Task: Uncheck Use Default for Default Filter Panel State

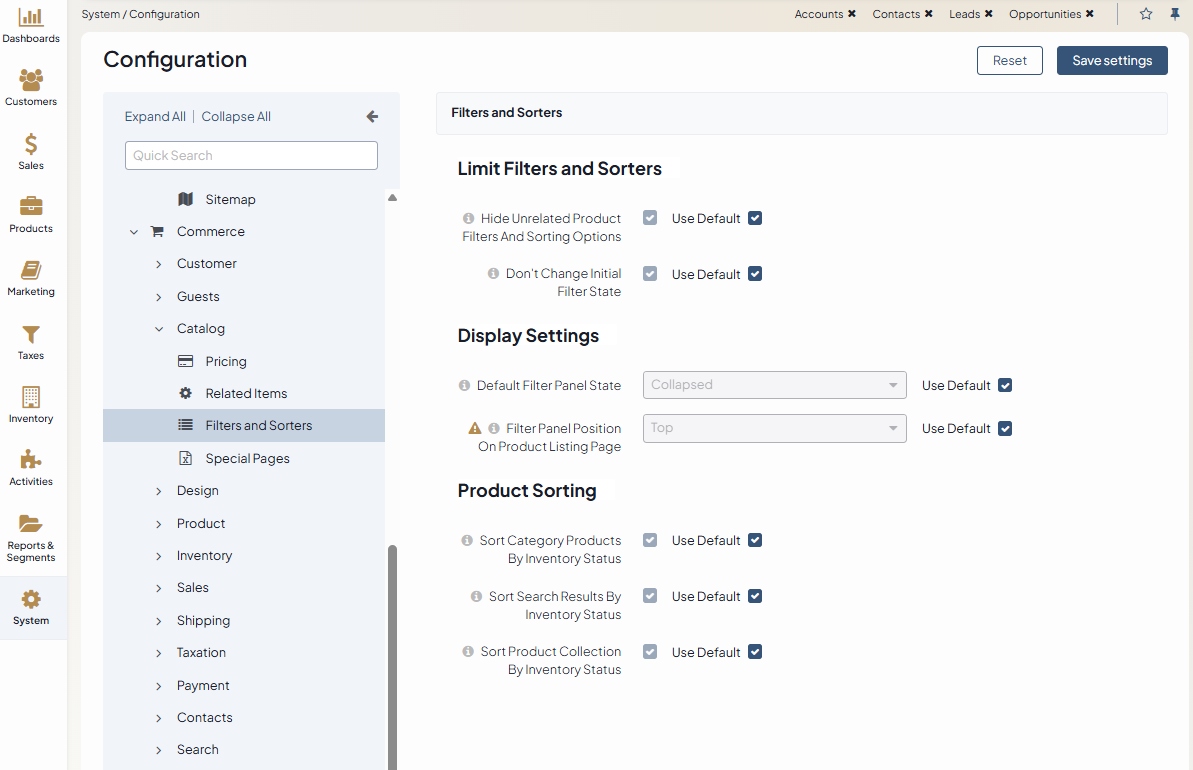Action: click(x=1005, y=386)
